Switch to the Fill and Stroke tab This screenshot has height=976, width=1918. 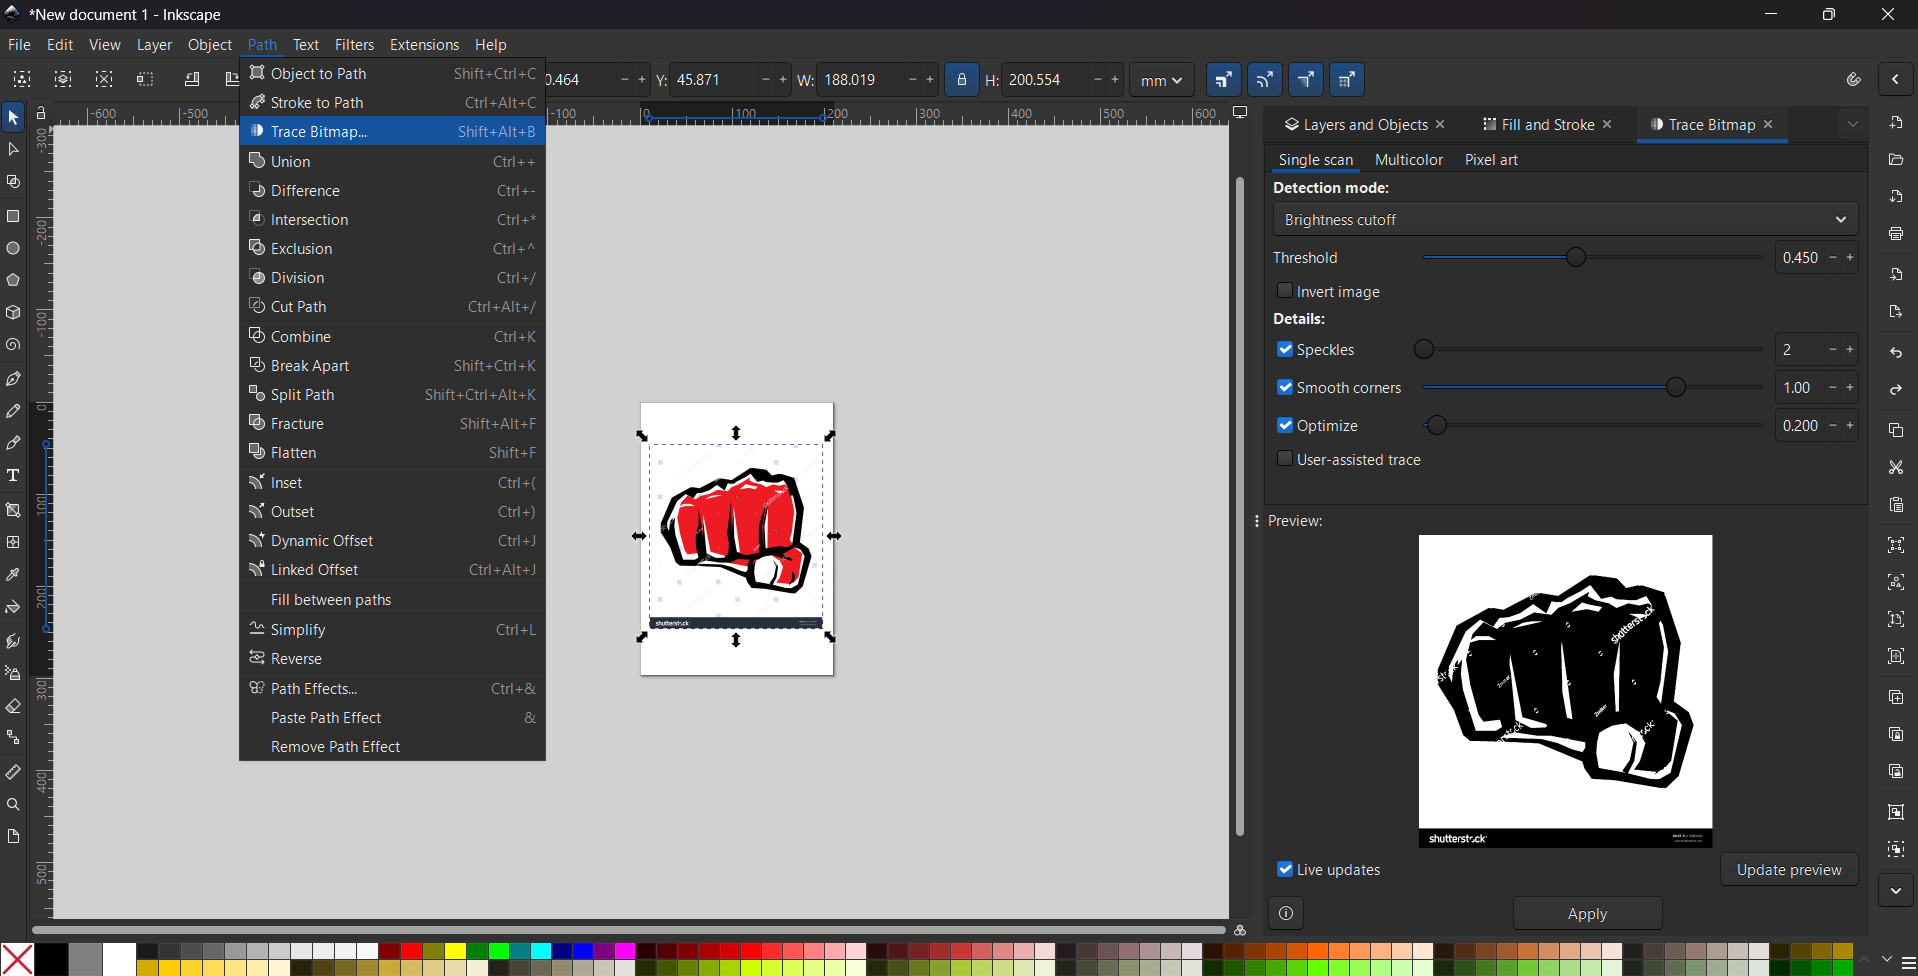(x=1547, y=124)
